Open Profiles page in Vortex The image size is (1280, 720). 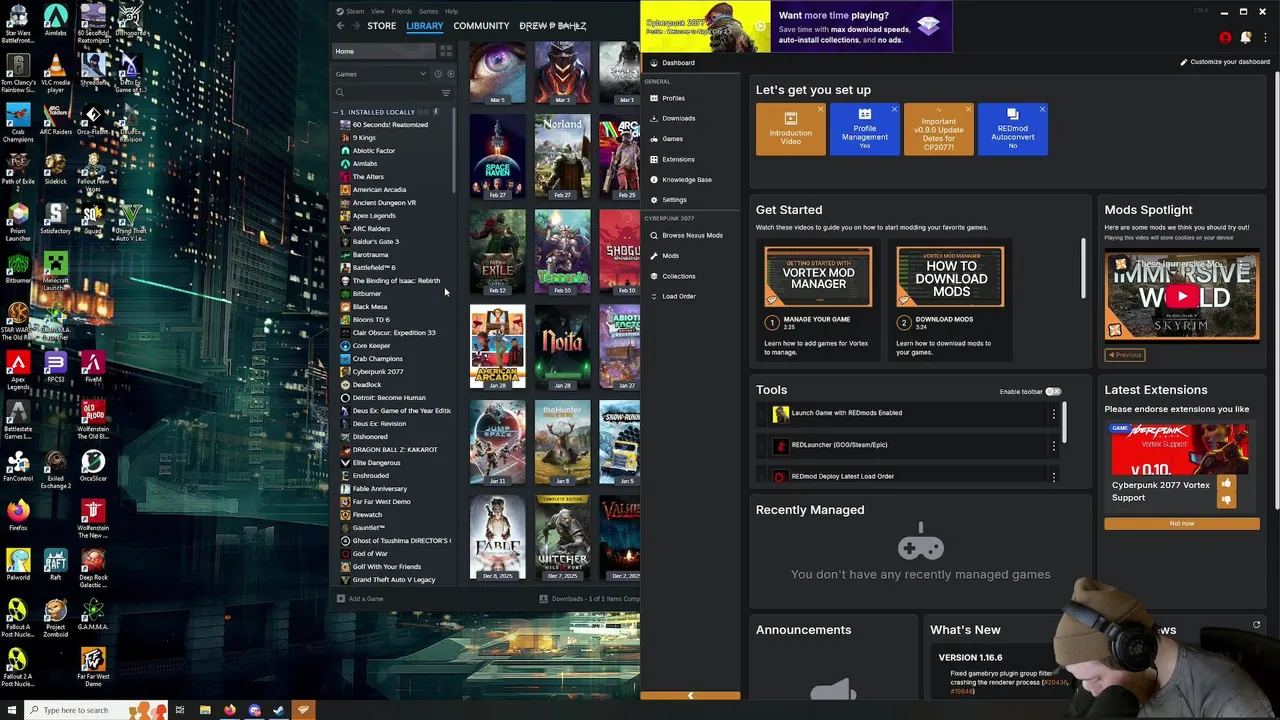690,98
